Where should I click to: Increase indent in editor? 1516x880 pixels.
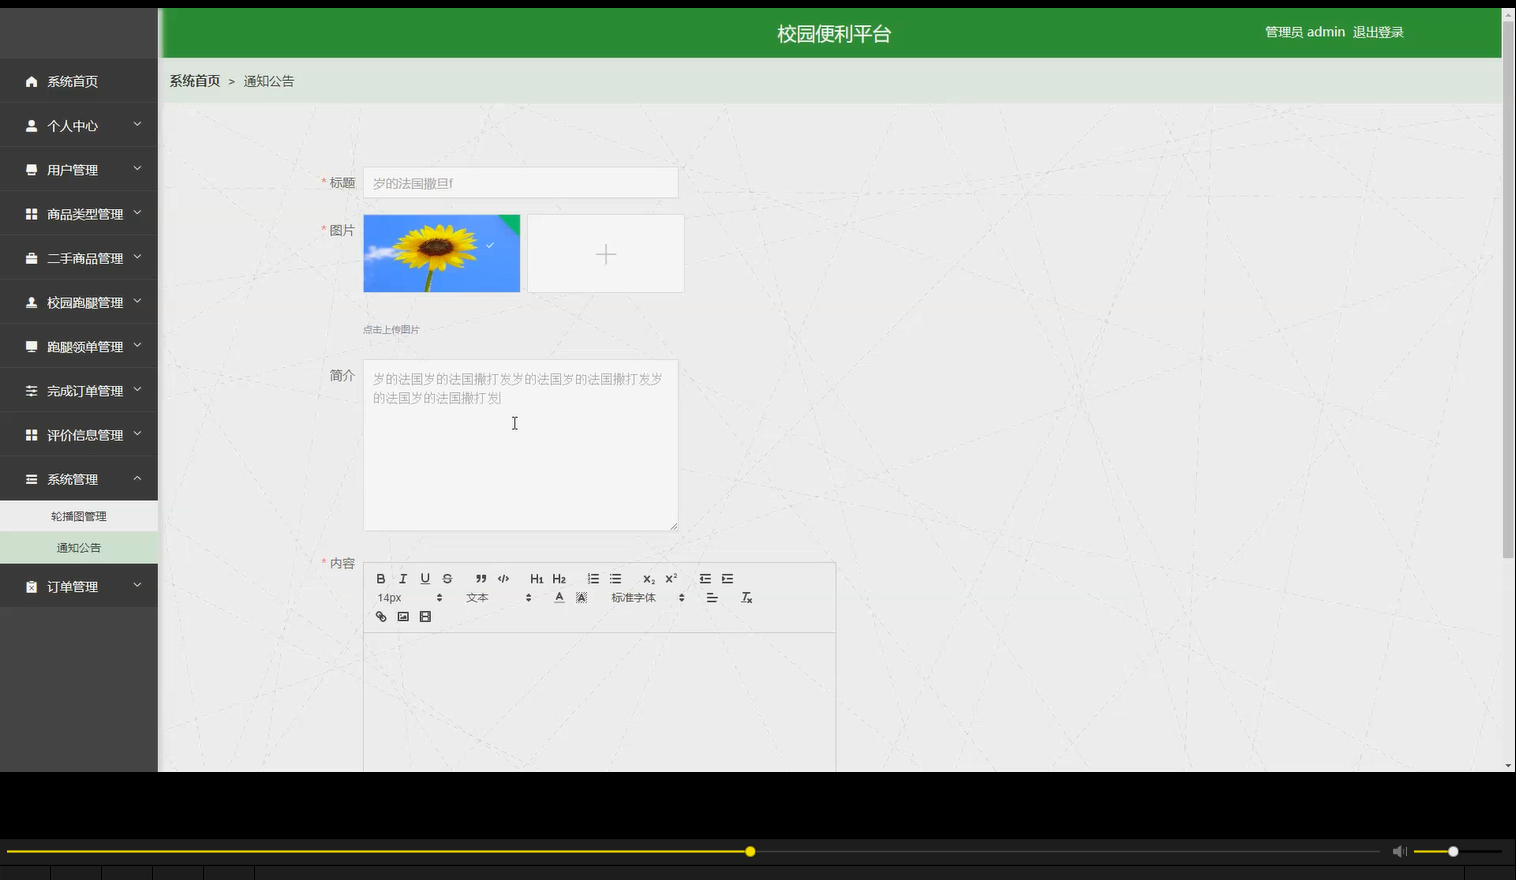(x=727, y=579)
